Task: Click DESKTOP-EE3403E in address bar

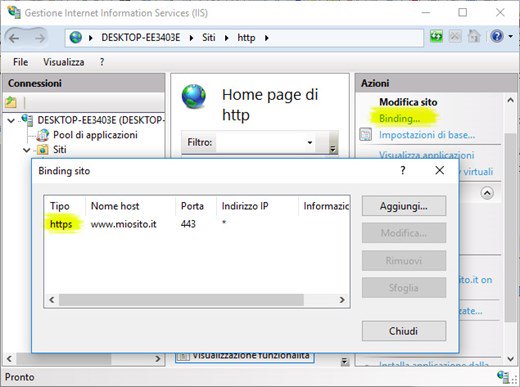Action: click(x=141, y=38)
